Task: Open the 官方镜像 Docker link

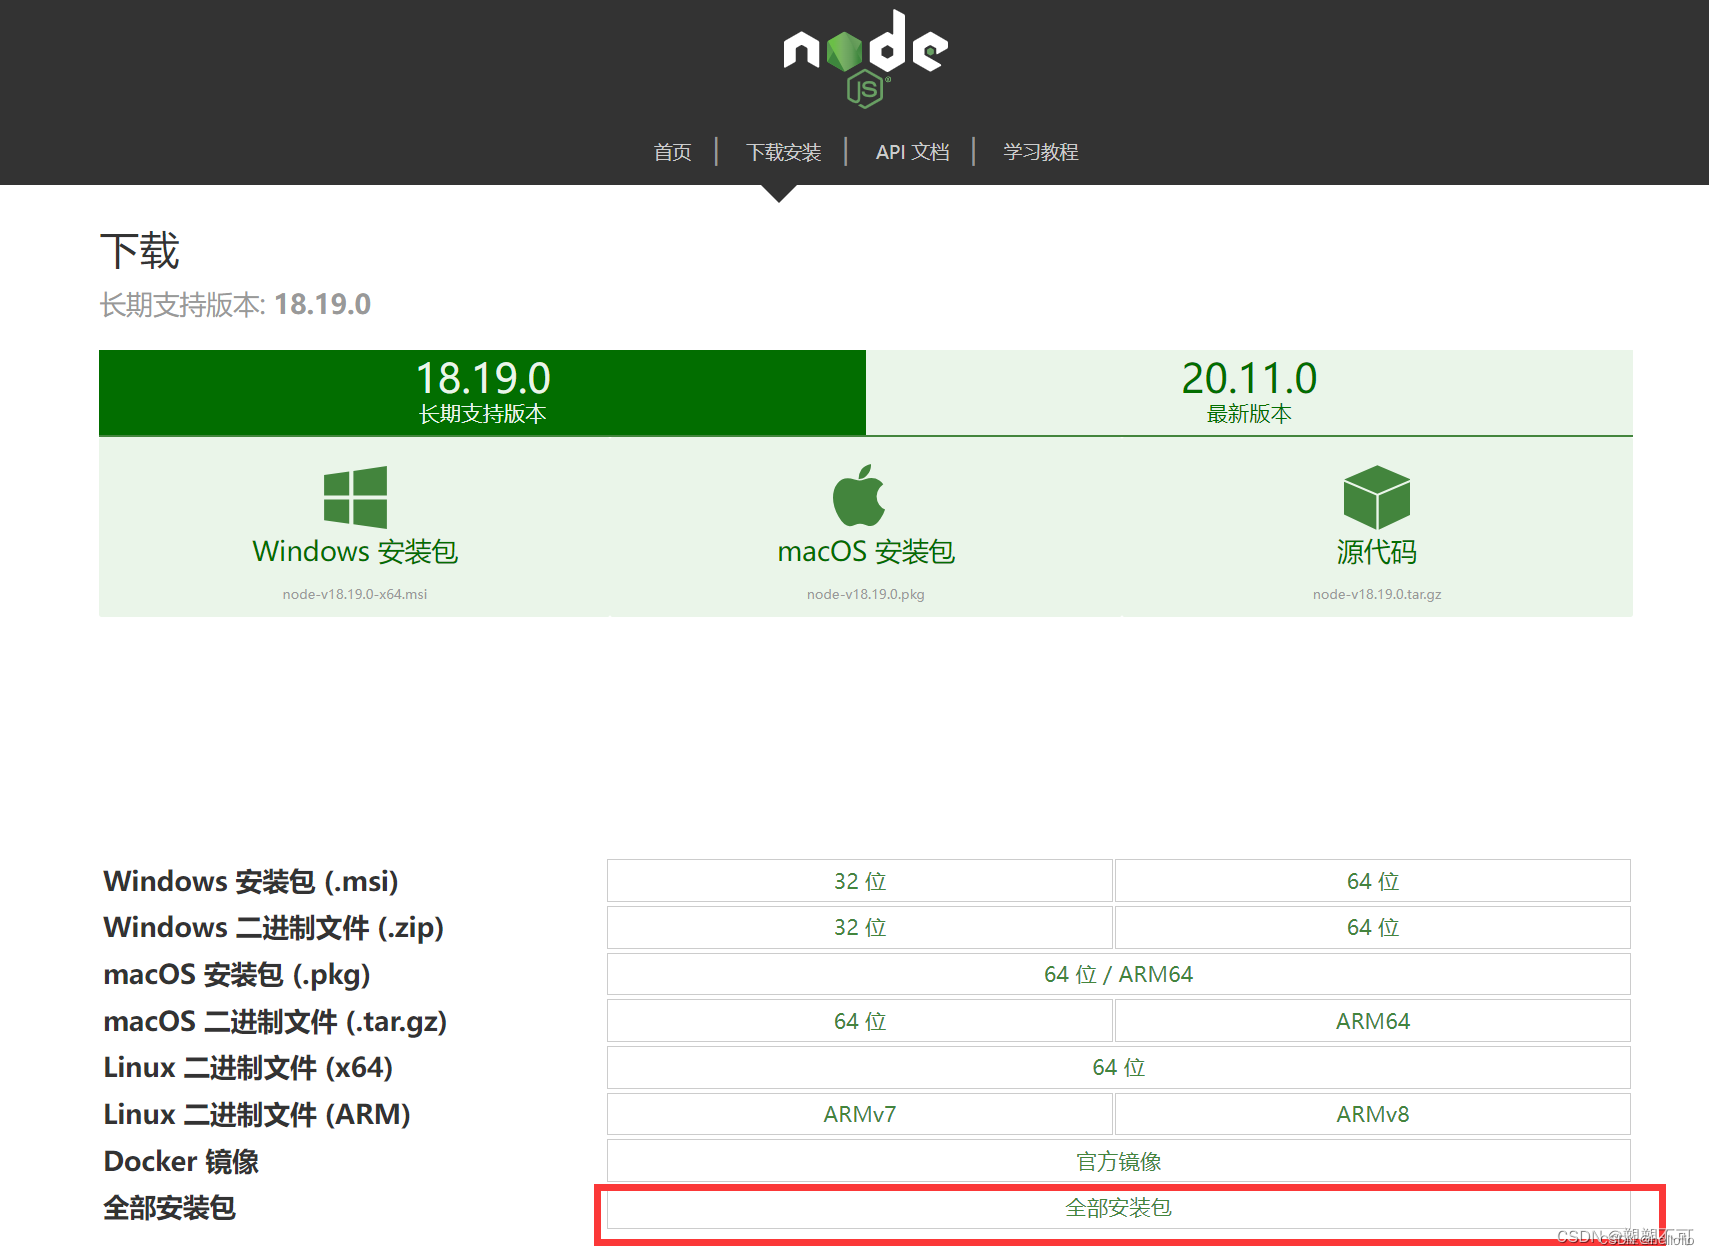Action: (1119, 1161)
